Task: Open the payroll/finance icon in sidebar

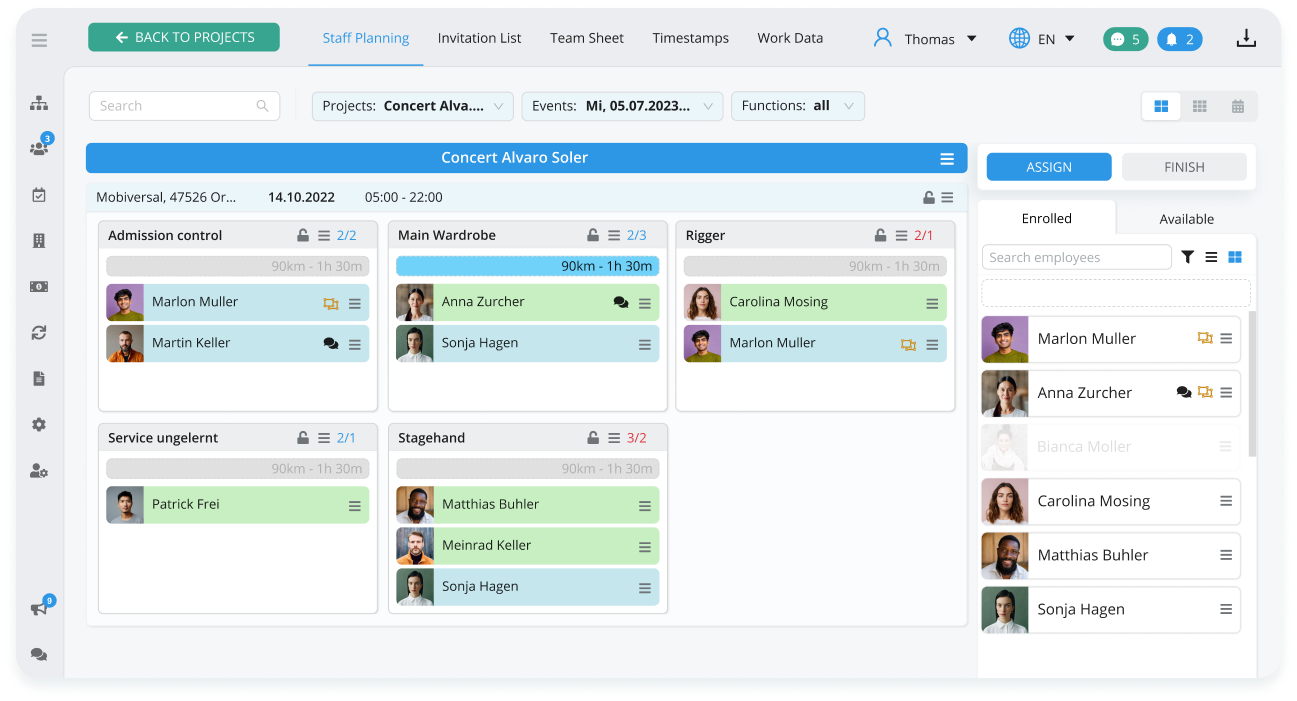Action: [38, 286]
